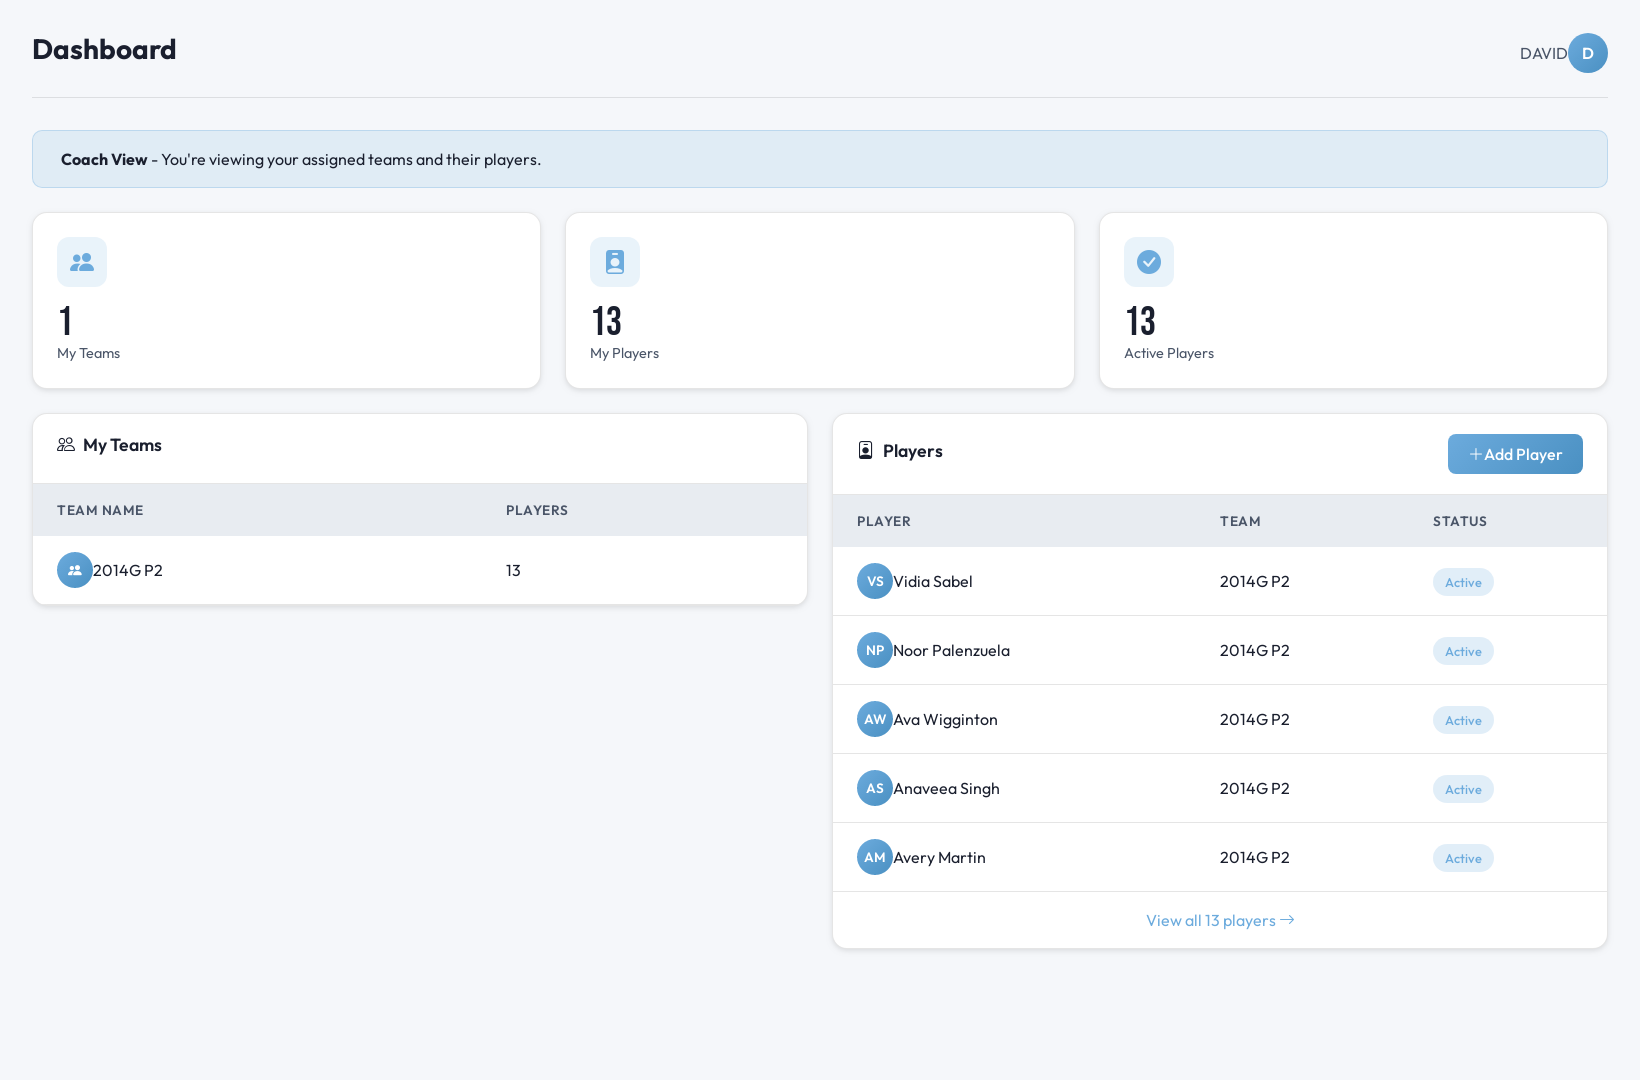Select the 2014G P2 row in My Teams
The width and height of the screenshot is (1640, 1080).
(300, 570)
